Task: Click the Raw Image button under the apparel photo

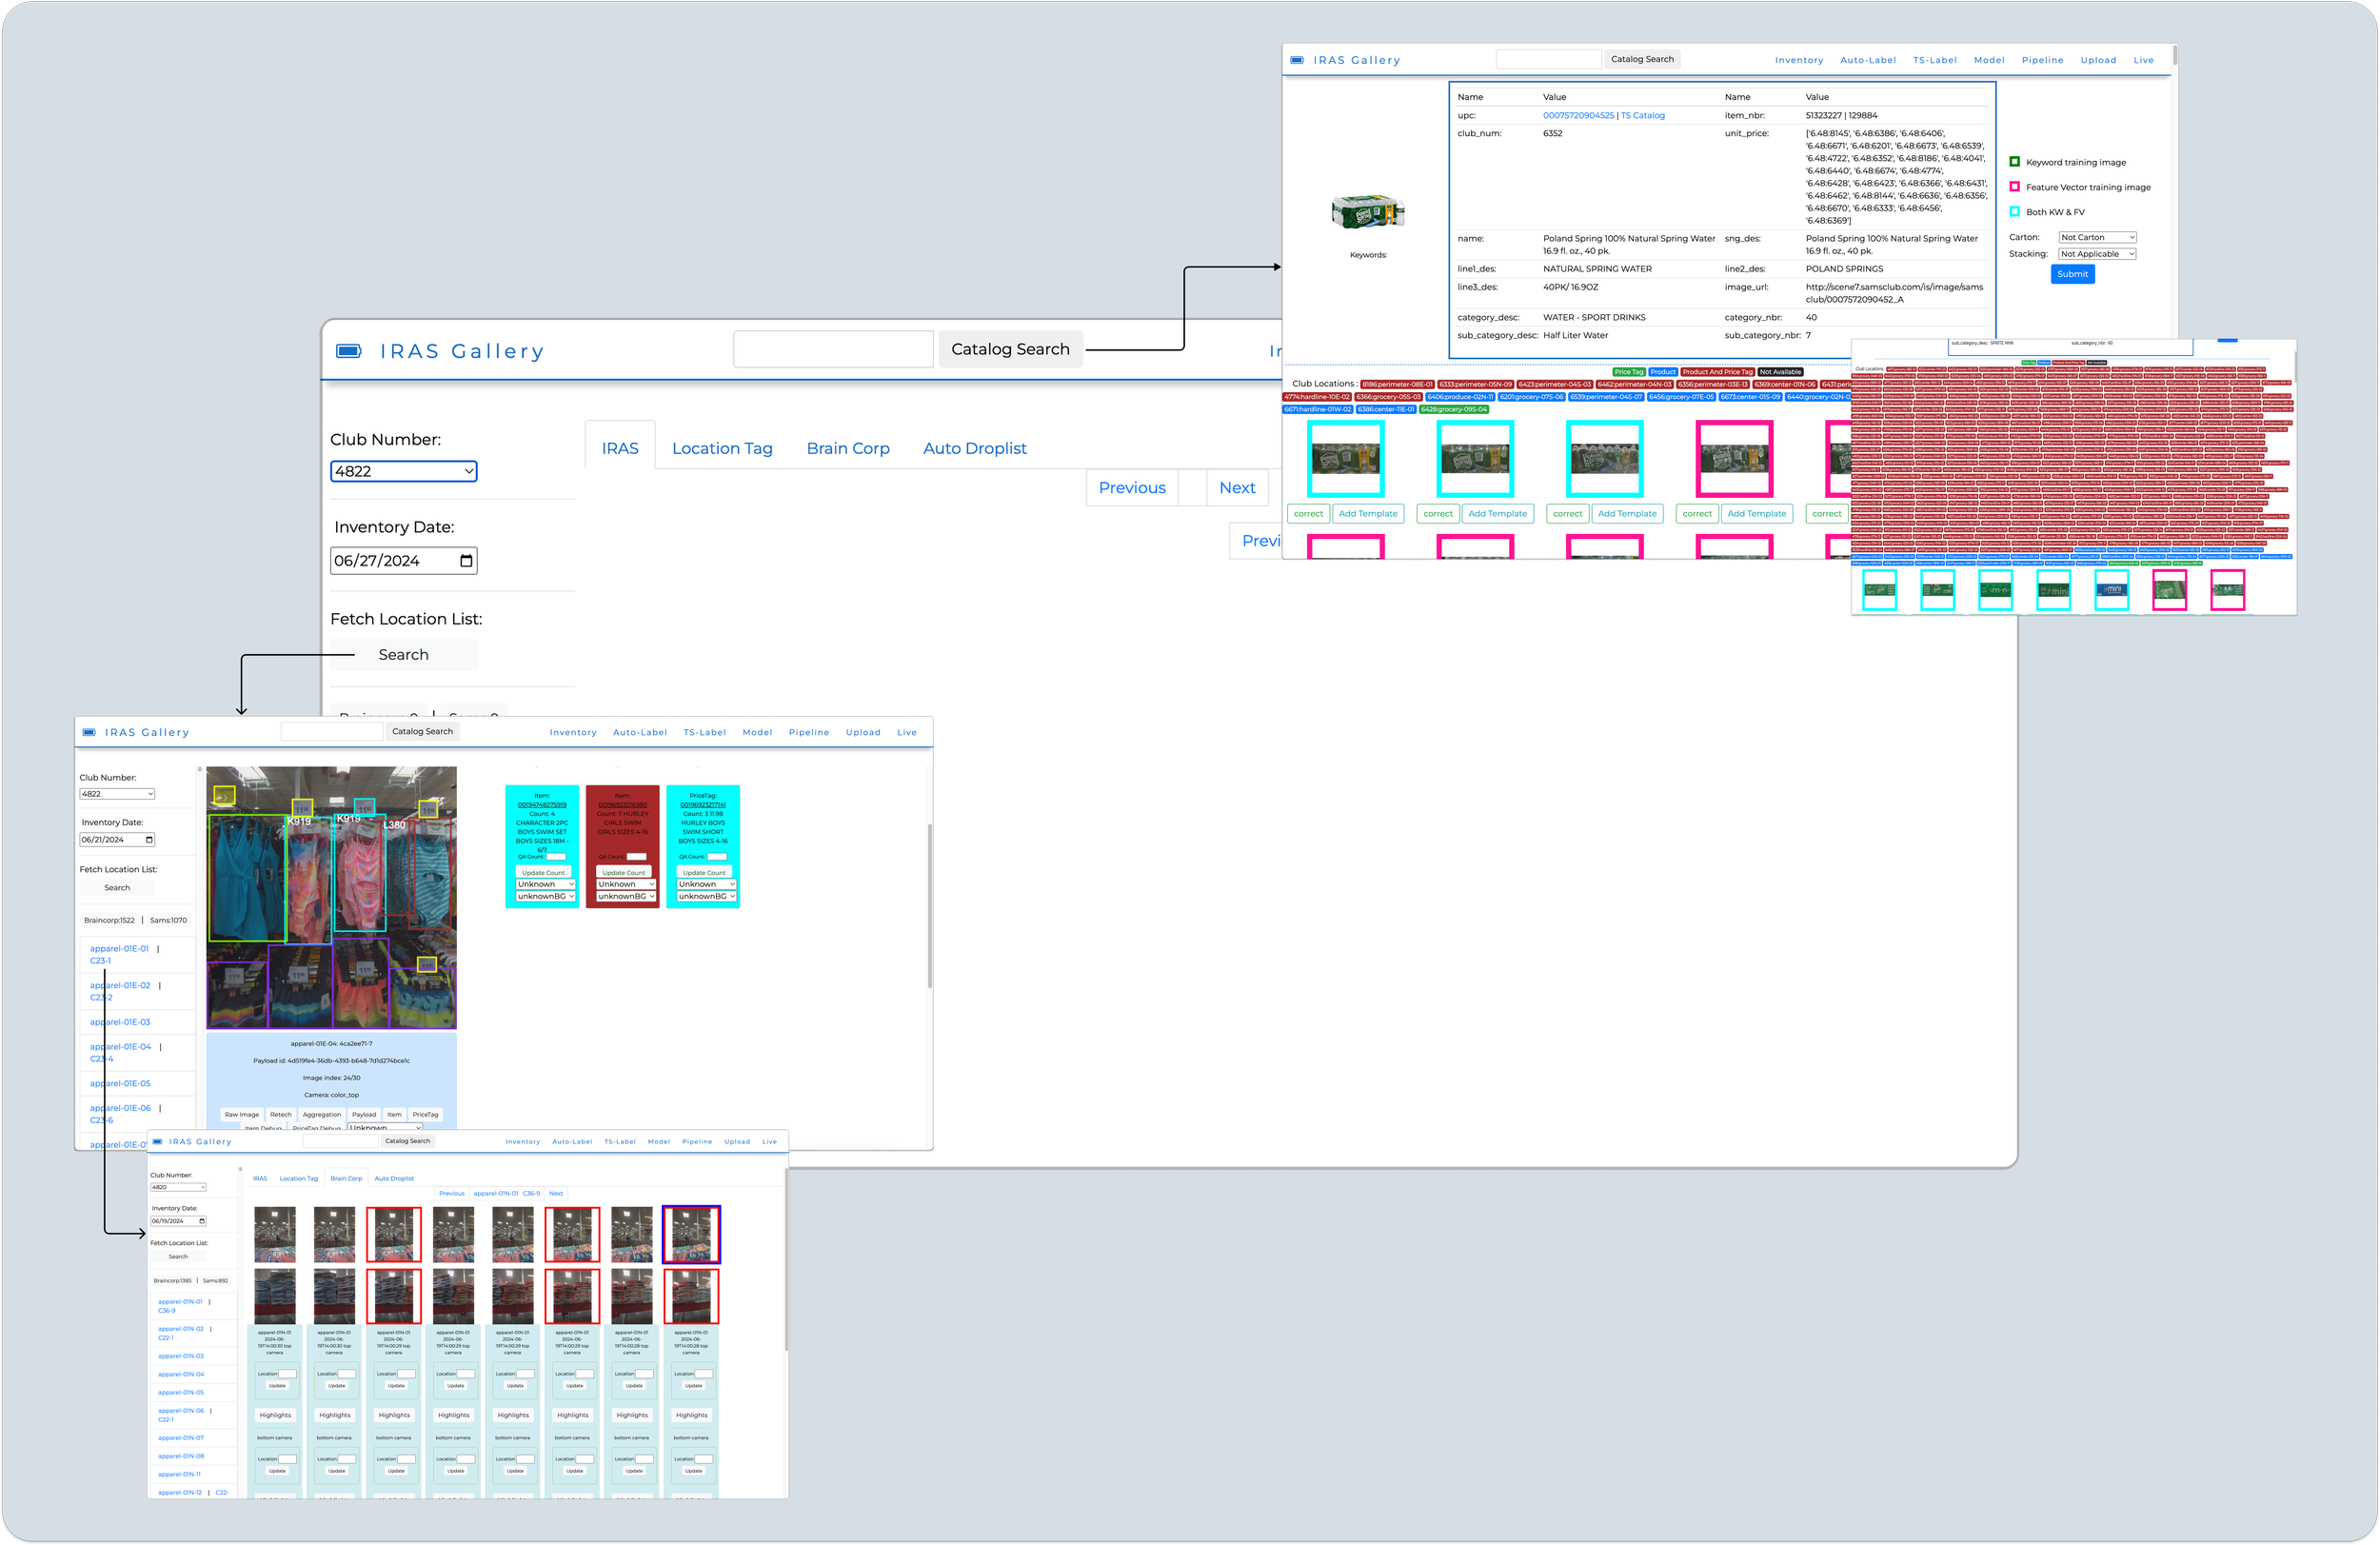Action: pos(241,1114)
